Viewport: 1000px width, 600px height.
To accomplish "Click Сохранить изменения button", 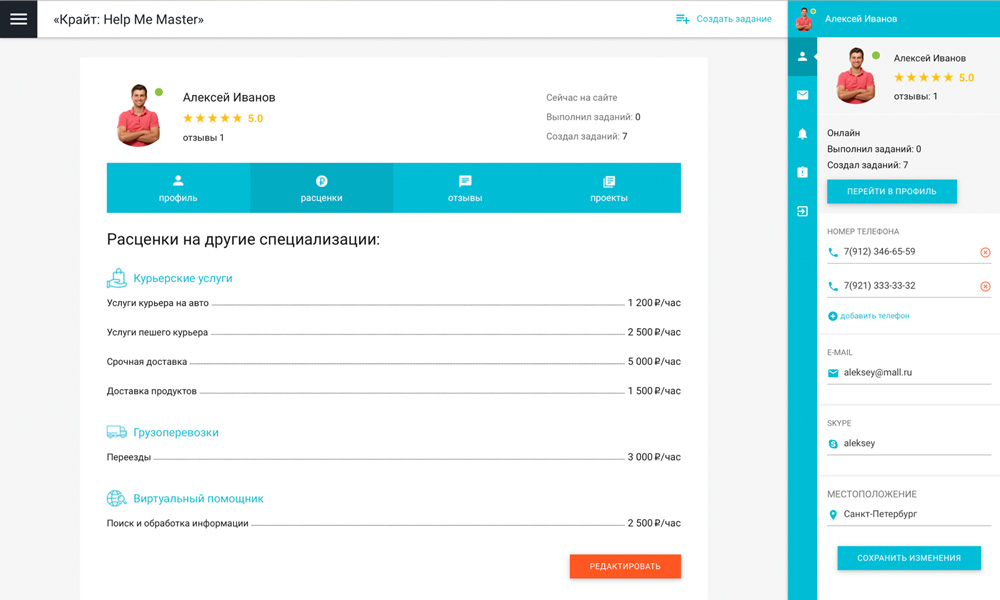I will (909, 558).
